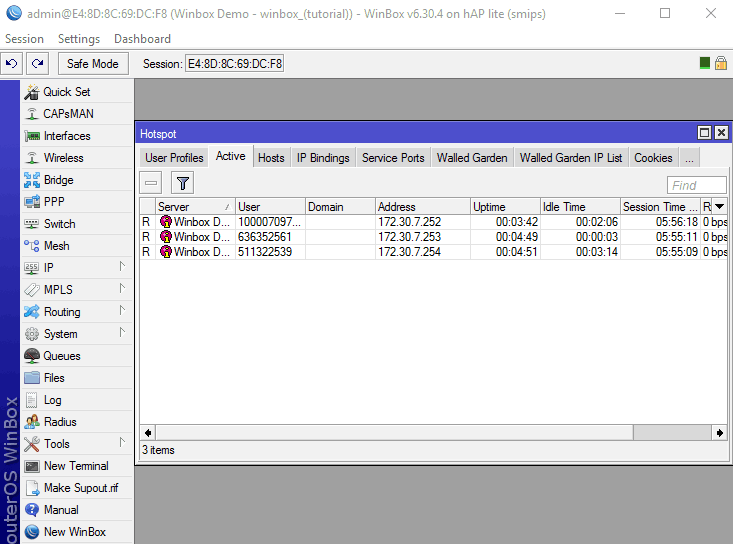Launch New WinBox from sidebar
This screenshot has height=544, width=733.
pyautogui.click(x=75, y=532)
